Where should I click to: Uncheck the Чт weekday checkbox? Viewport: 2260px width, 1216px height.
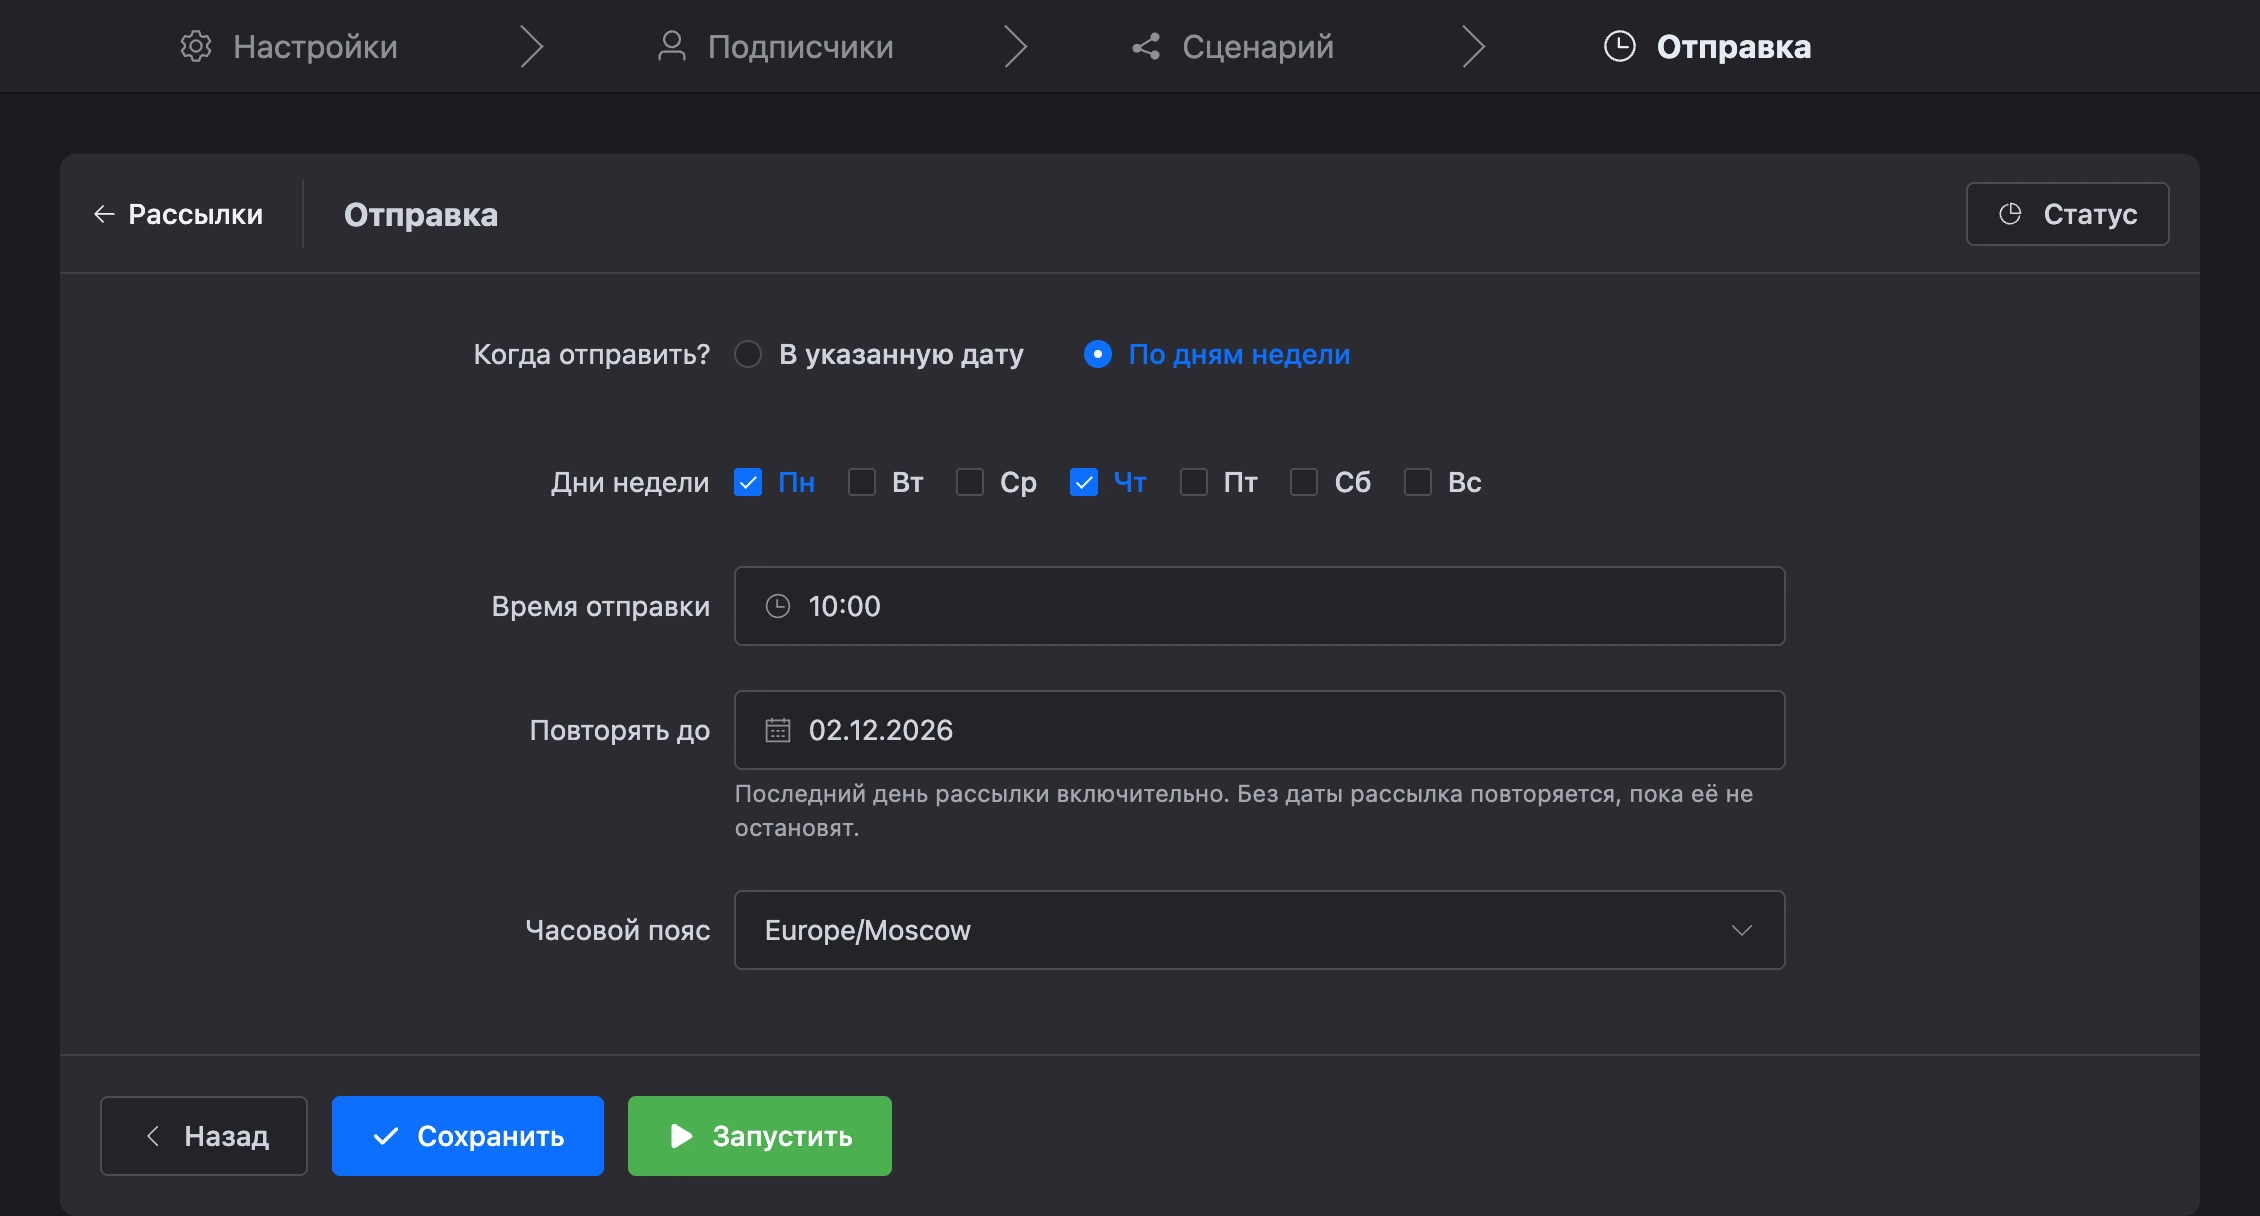tap(1084, 482)
